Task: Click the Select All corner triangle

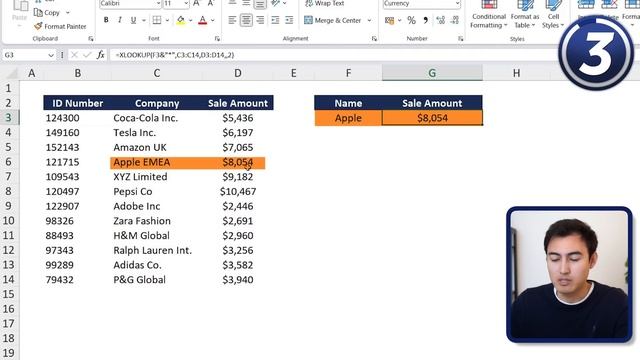Action: click(12, 73)
